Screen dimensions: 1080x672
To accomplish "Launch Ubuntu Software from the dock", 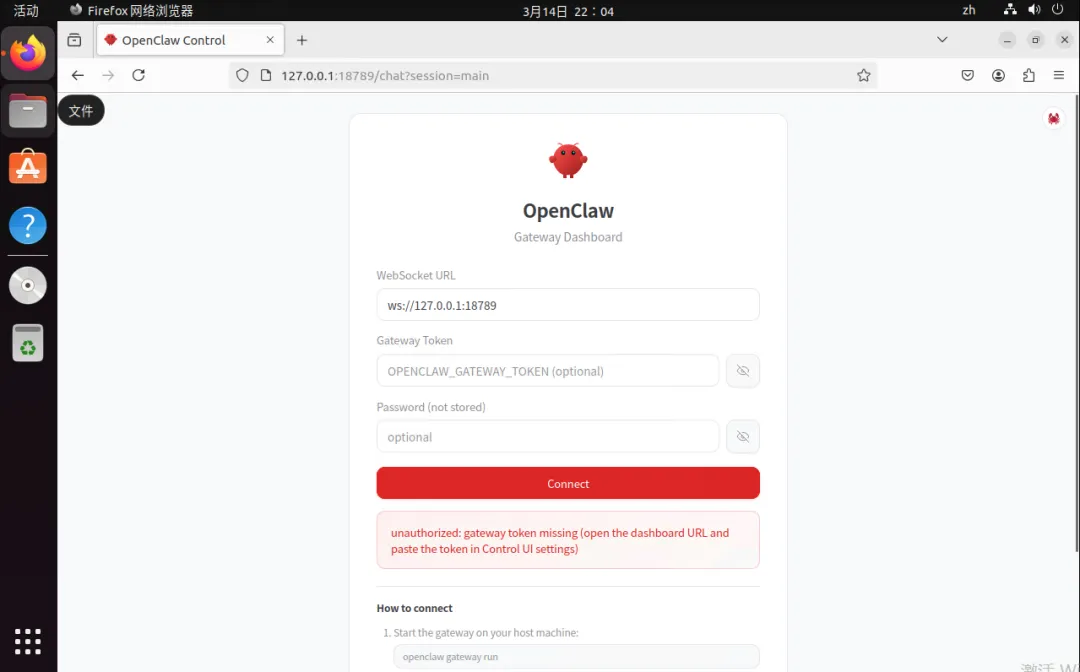I will (x=28, y=167).
